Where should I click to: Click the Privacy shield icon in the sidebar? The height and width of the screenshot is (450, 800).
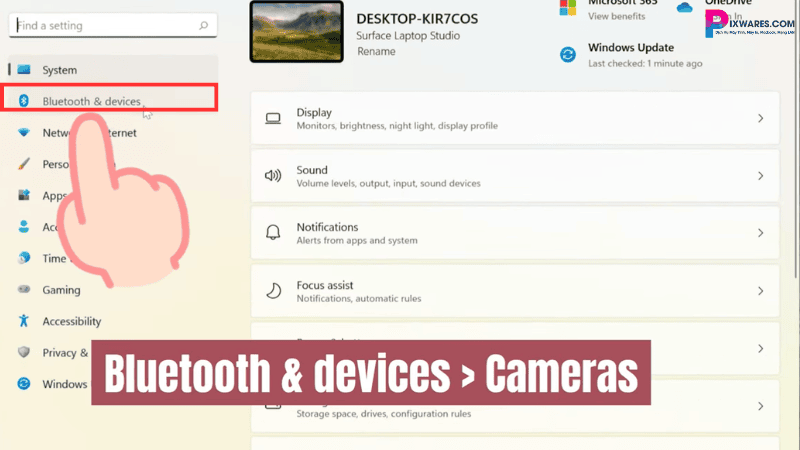24,352
